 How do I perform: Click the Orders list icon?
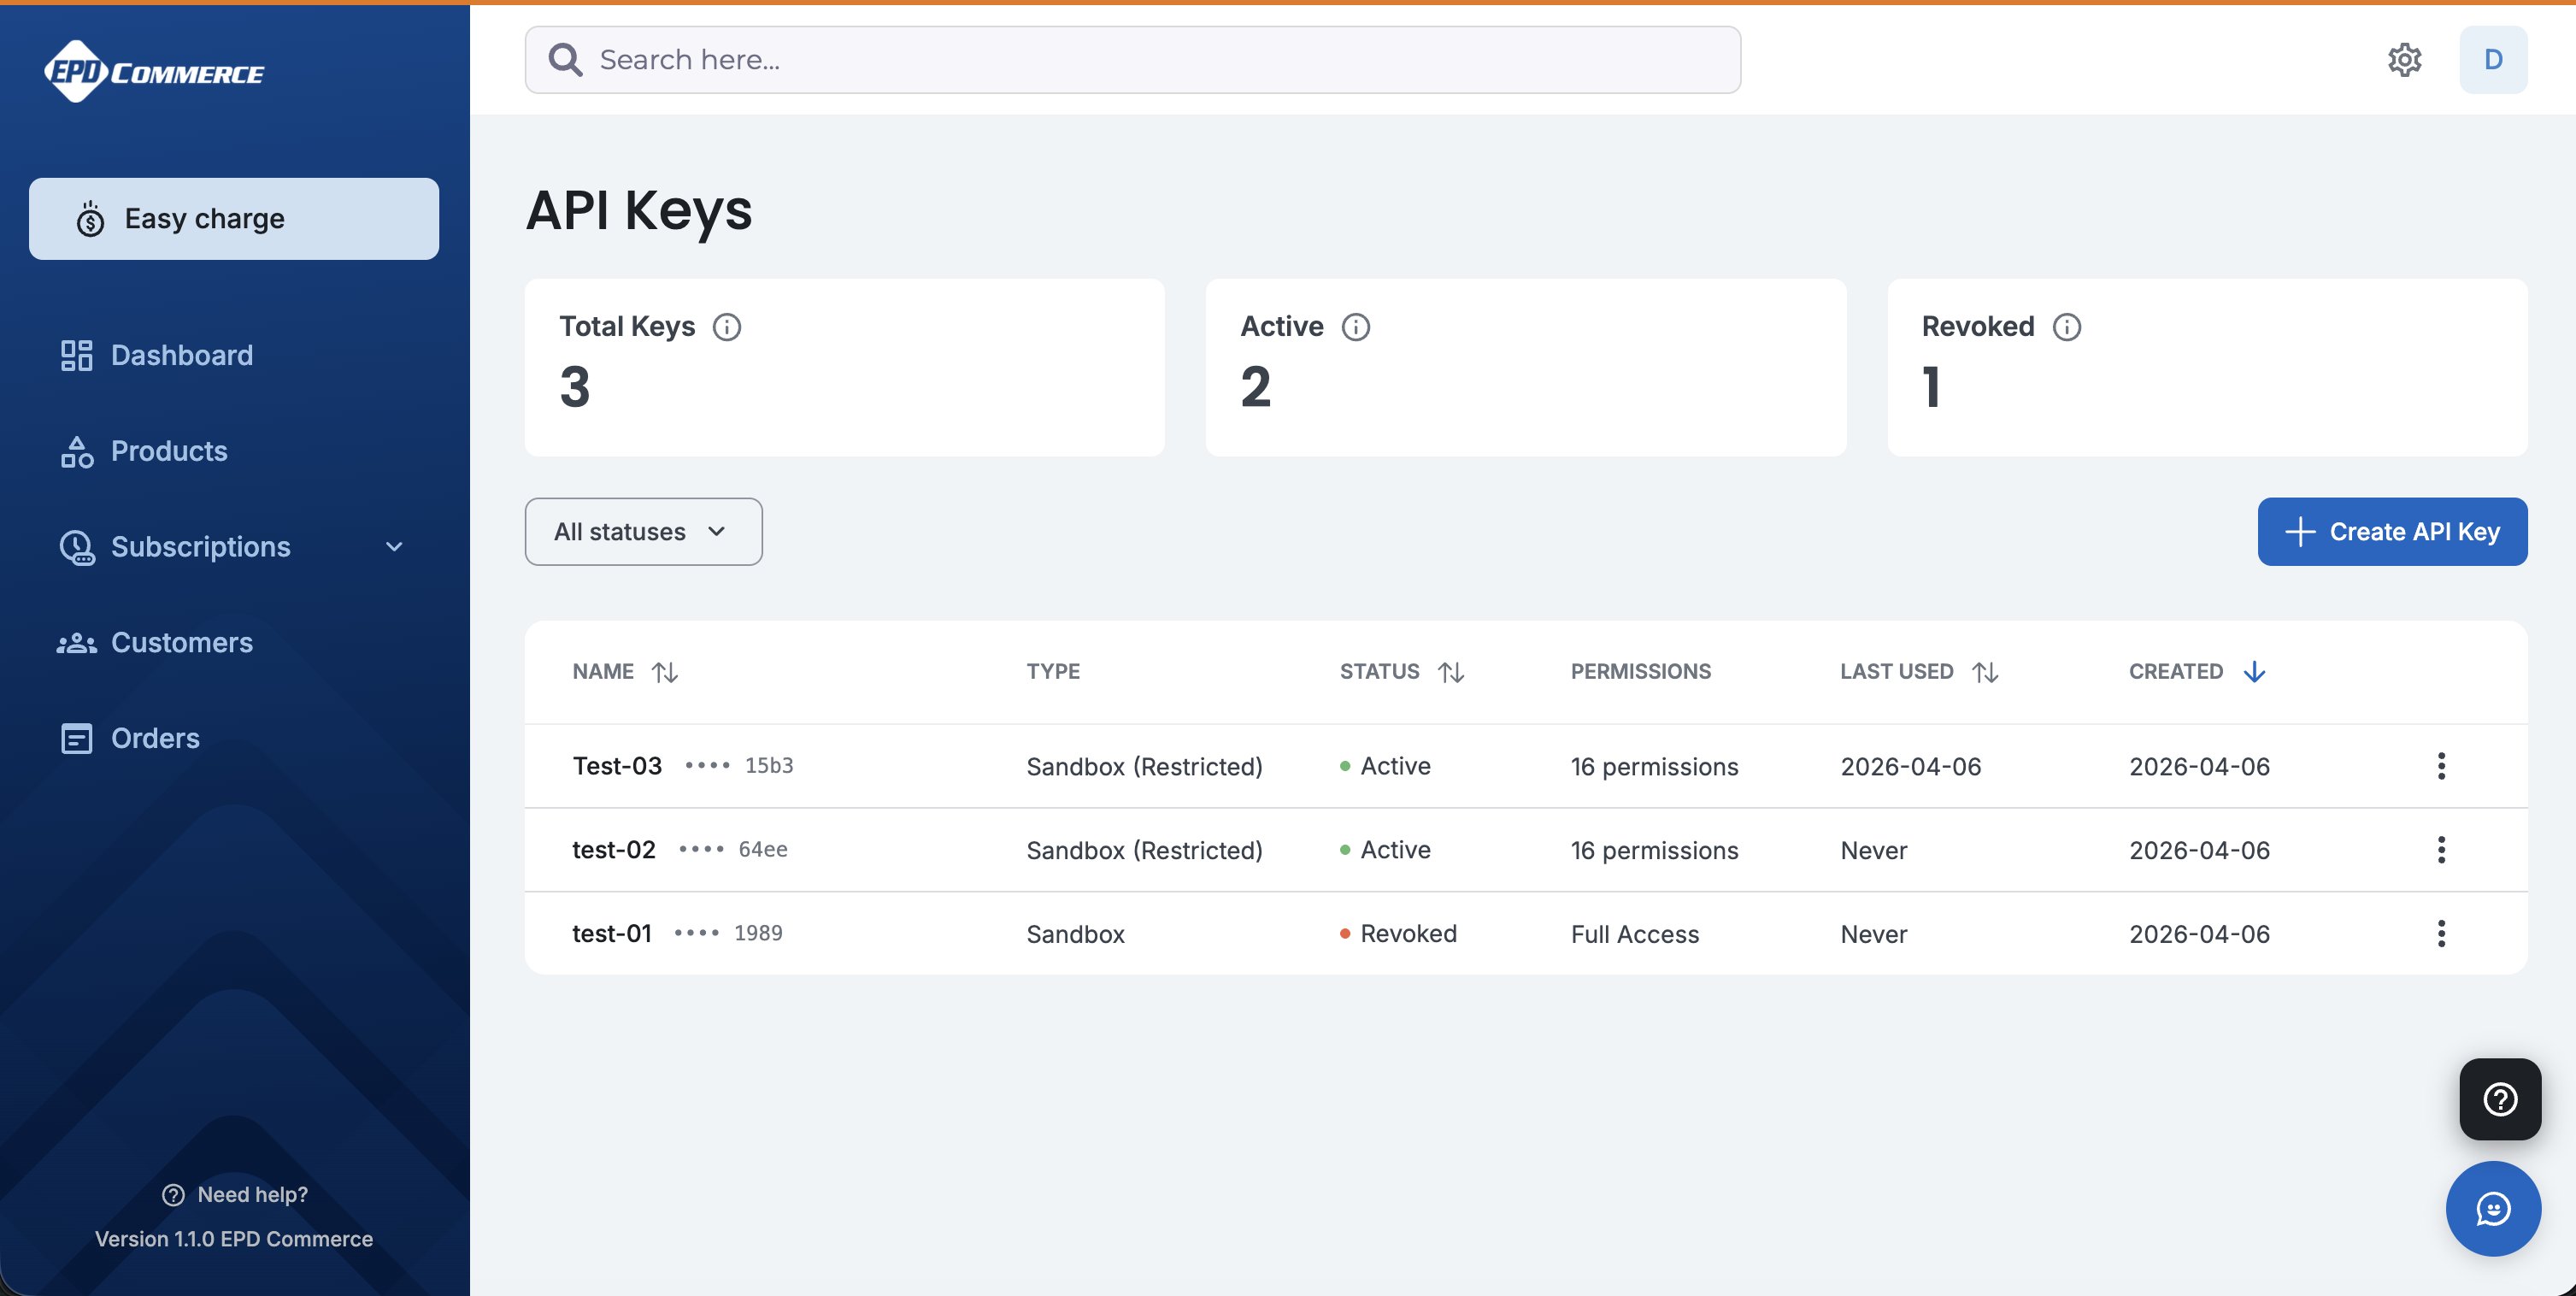click(x=77, y=738)
